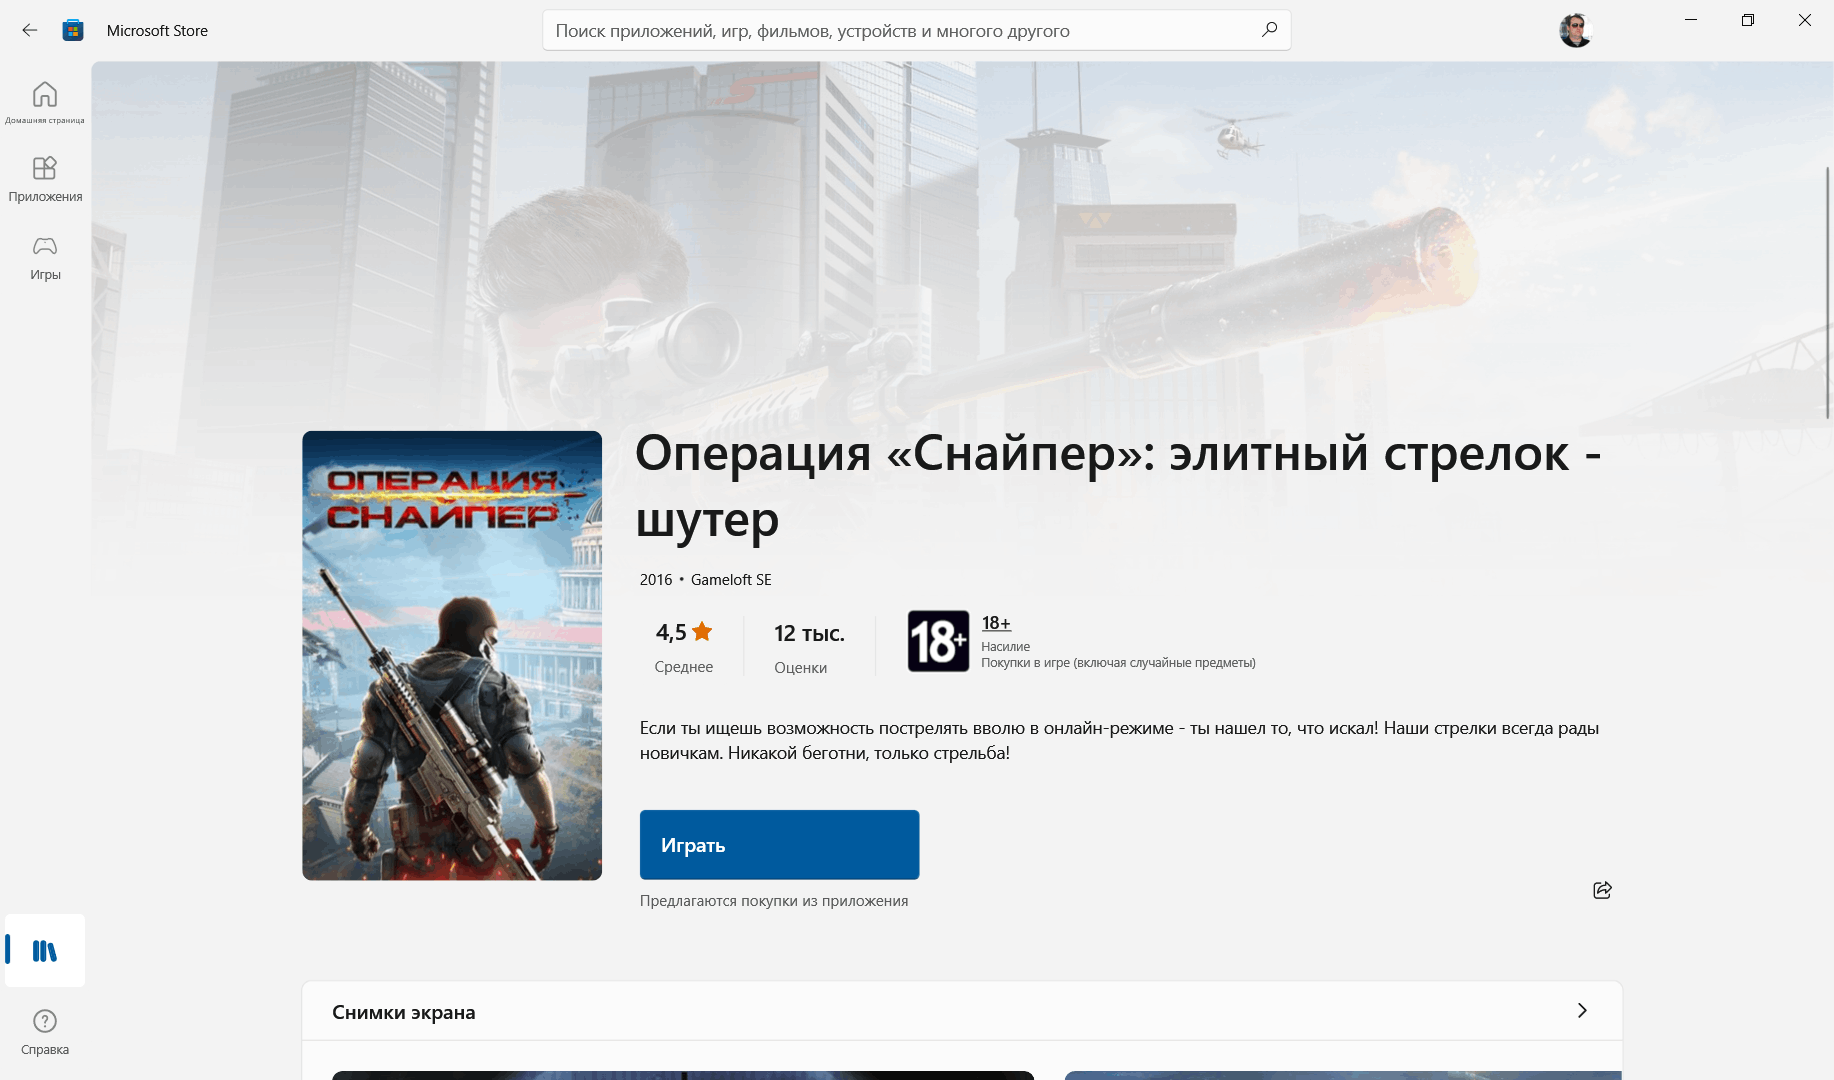Focus the search apps input field
Screen dimensions: 1834x1080
917,30
